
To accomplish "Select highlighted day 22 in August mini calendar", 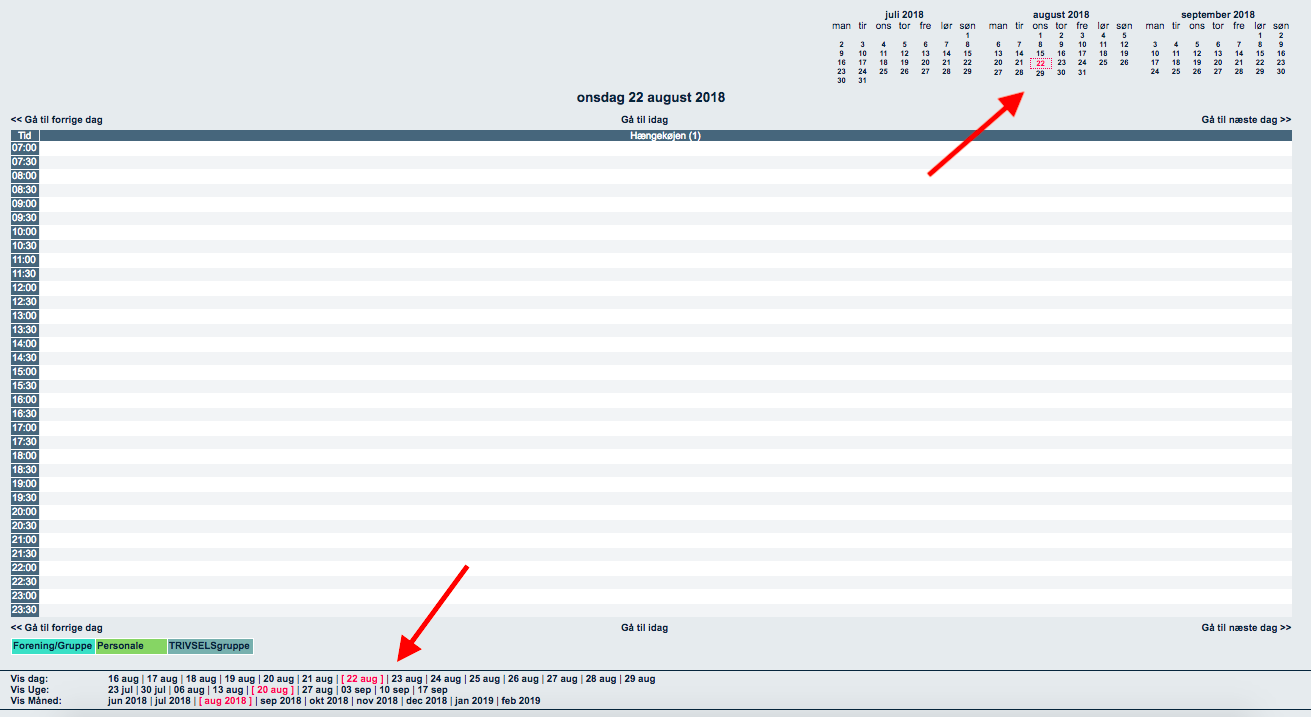I will (x=1040, y=63).
